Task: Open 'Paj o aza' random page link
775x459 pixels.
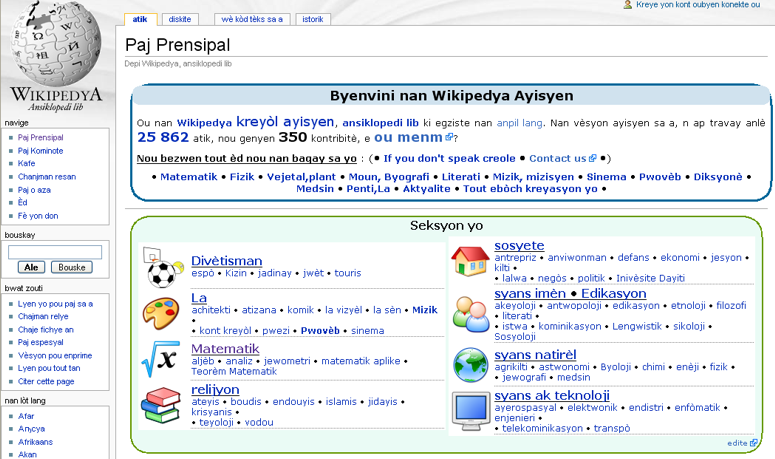Action: [x=34, y=190]
